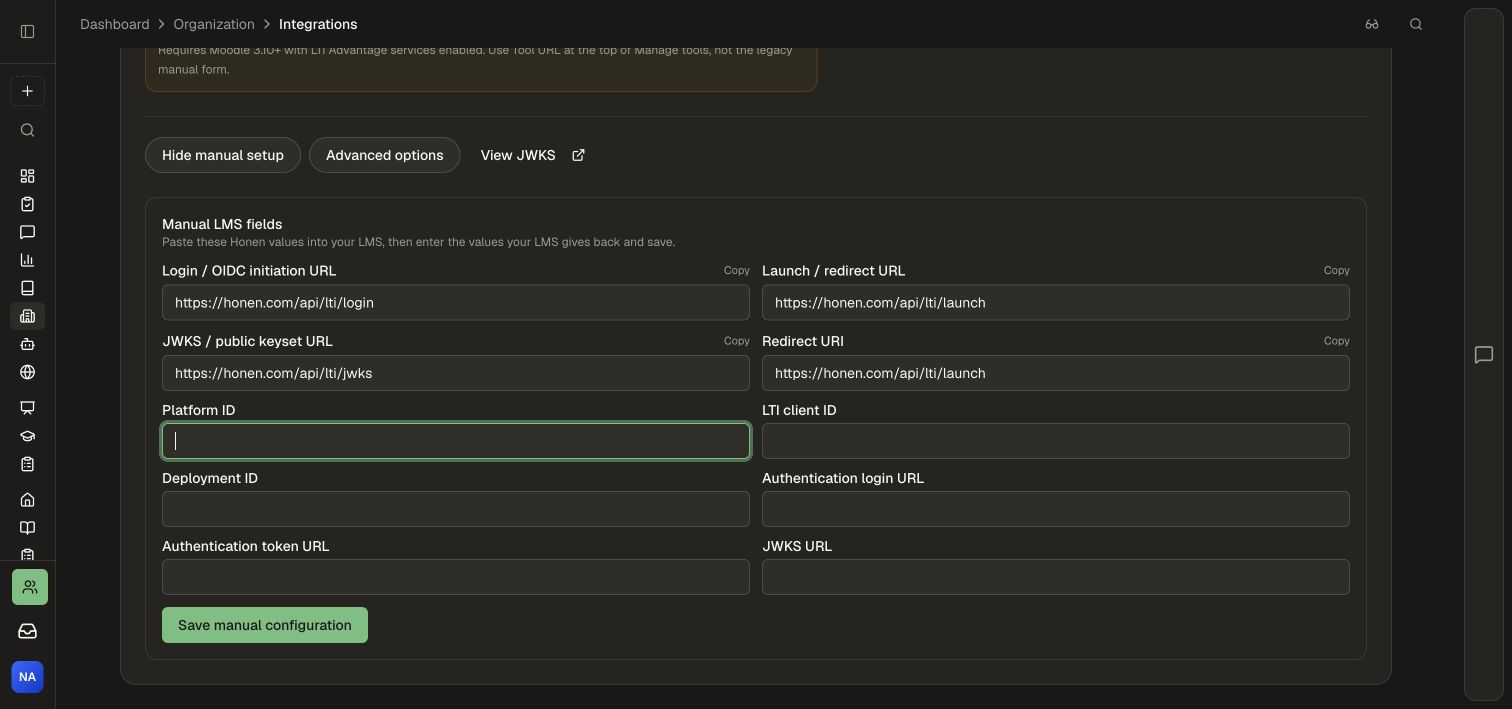Toggle the sidebar panel icon
The height and width of the screenshot is (709, 1512).
(27, 31)
